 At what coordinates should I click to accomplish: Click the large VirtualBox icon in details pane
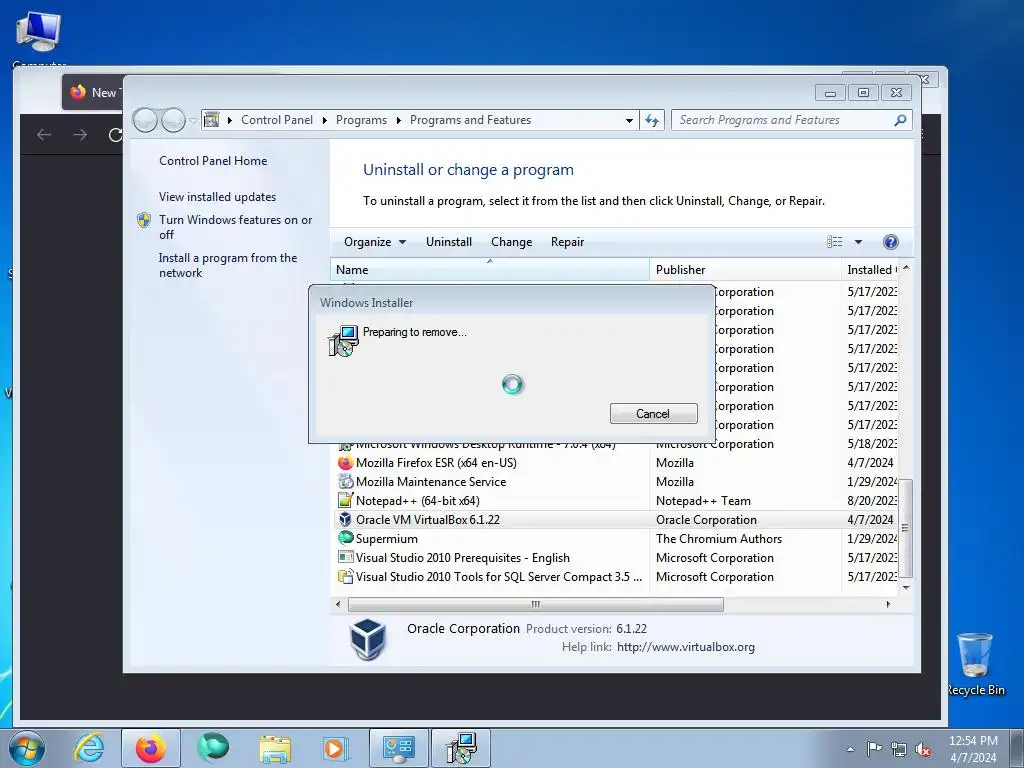click(368, 639)
